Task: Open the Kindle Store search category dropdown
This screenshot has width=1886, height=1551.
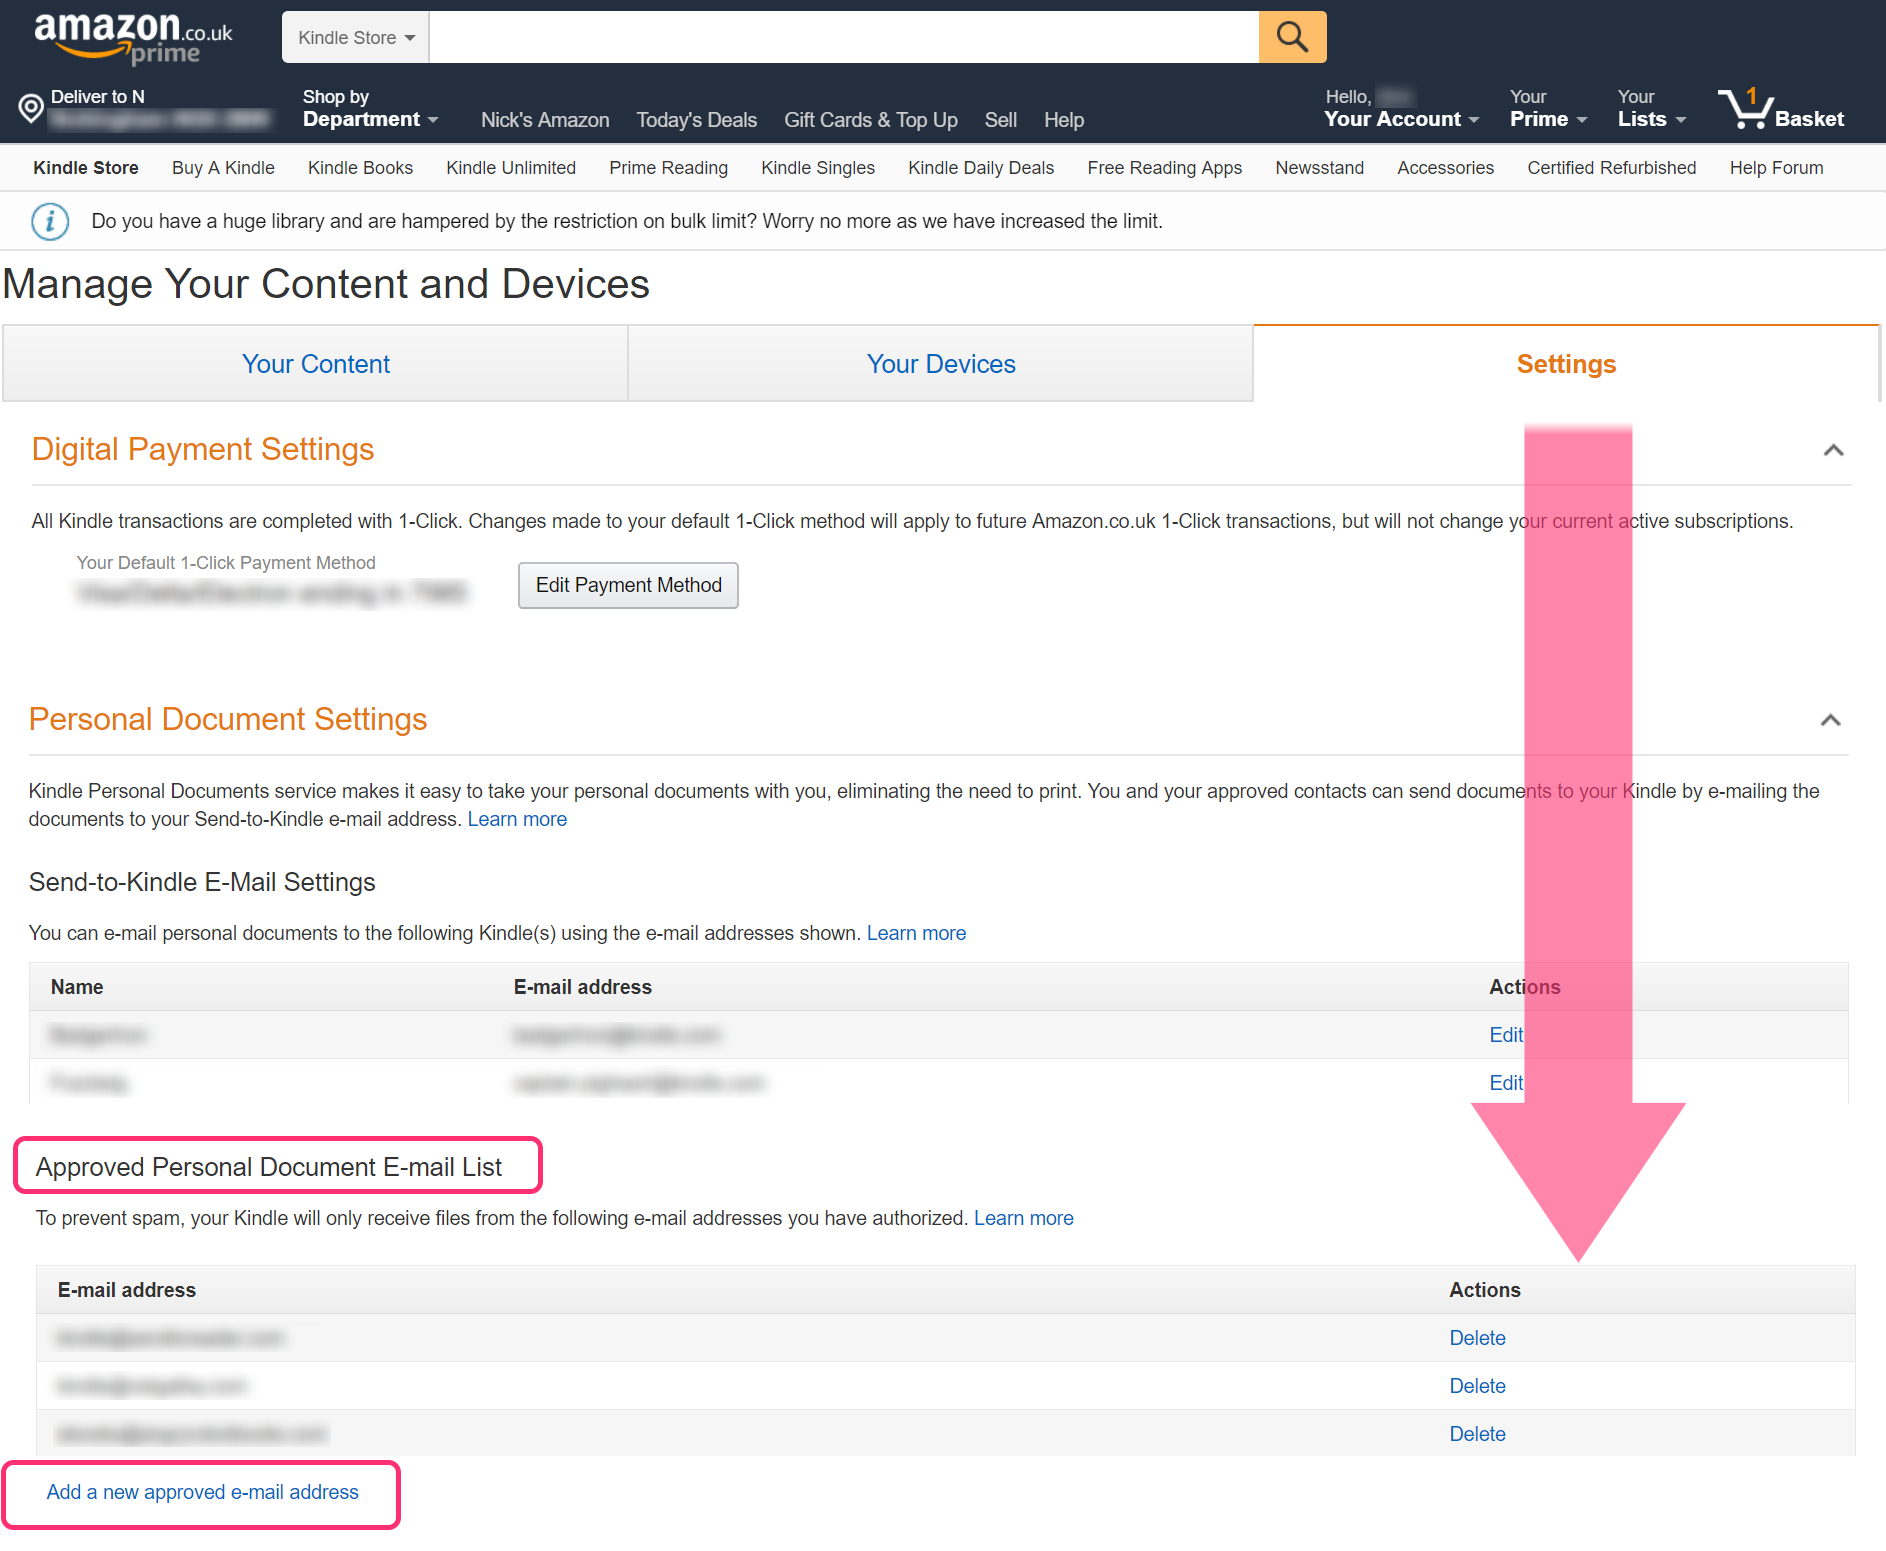Action: coord(356,37)
